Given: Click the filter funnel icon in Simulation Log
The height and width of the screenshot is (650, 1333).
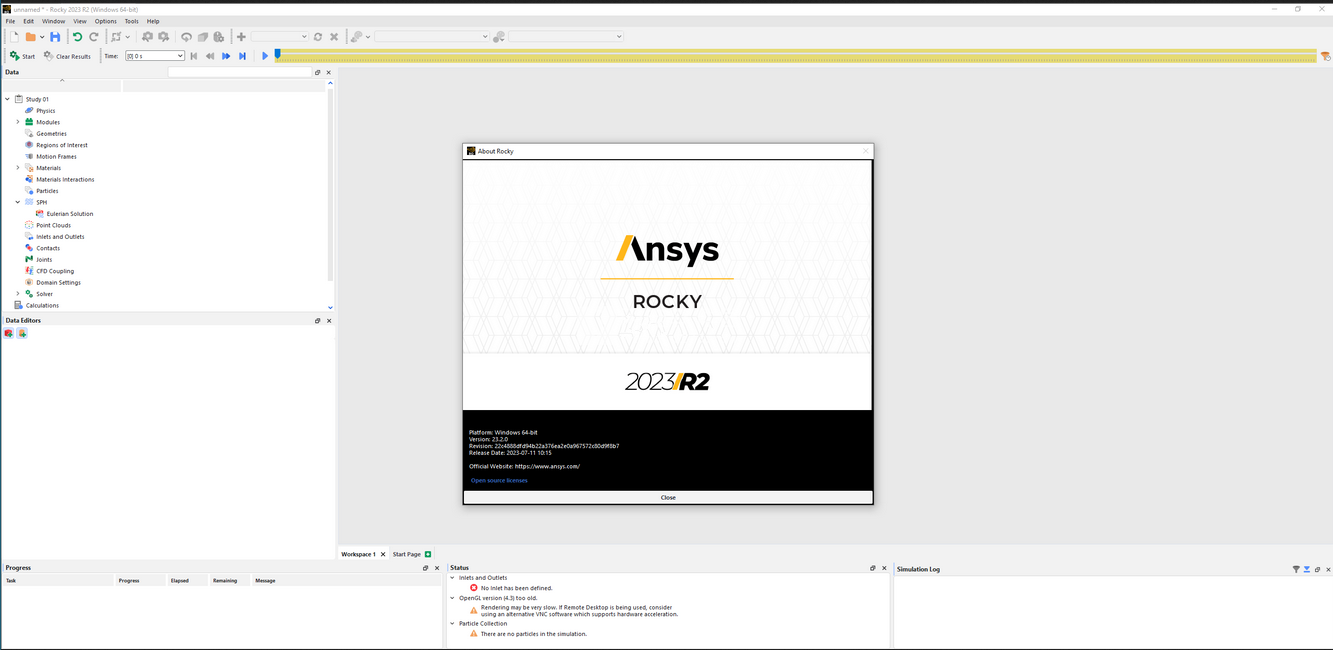Looking at the screenshot, I should [x=1296, y=568].
